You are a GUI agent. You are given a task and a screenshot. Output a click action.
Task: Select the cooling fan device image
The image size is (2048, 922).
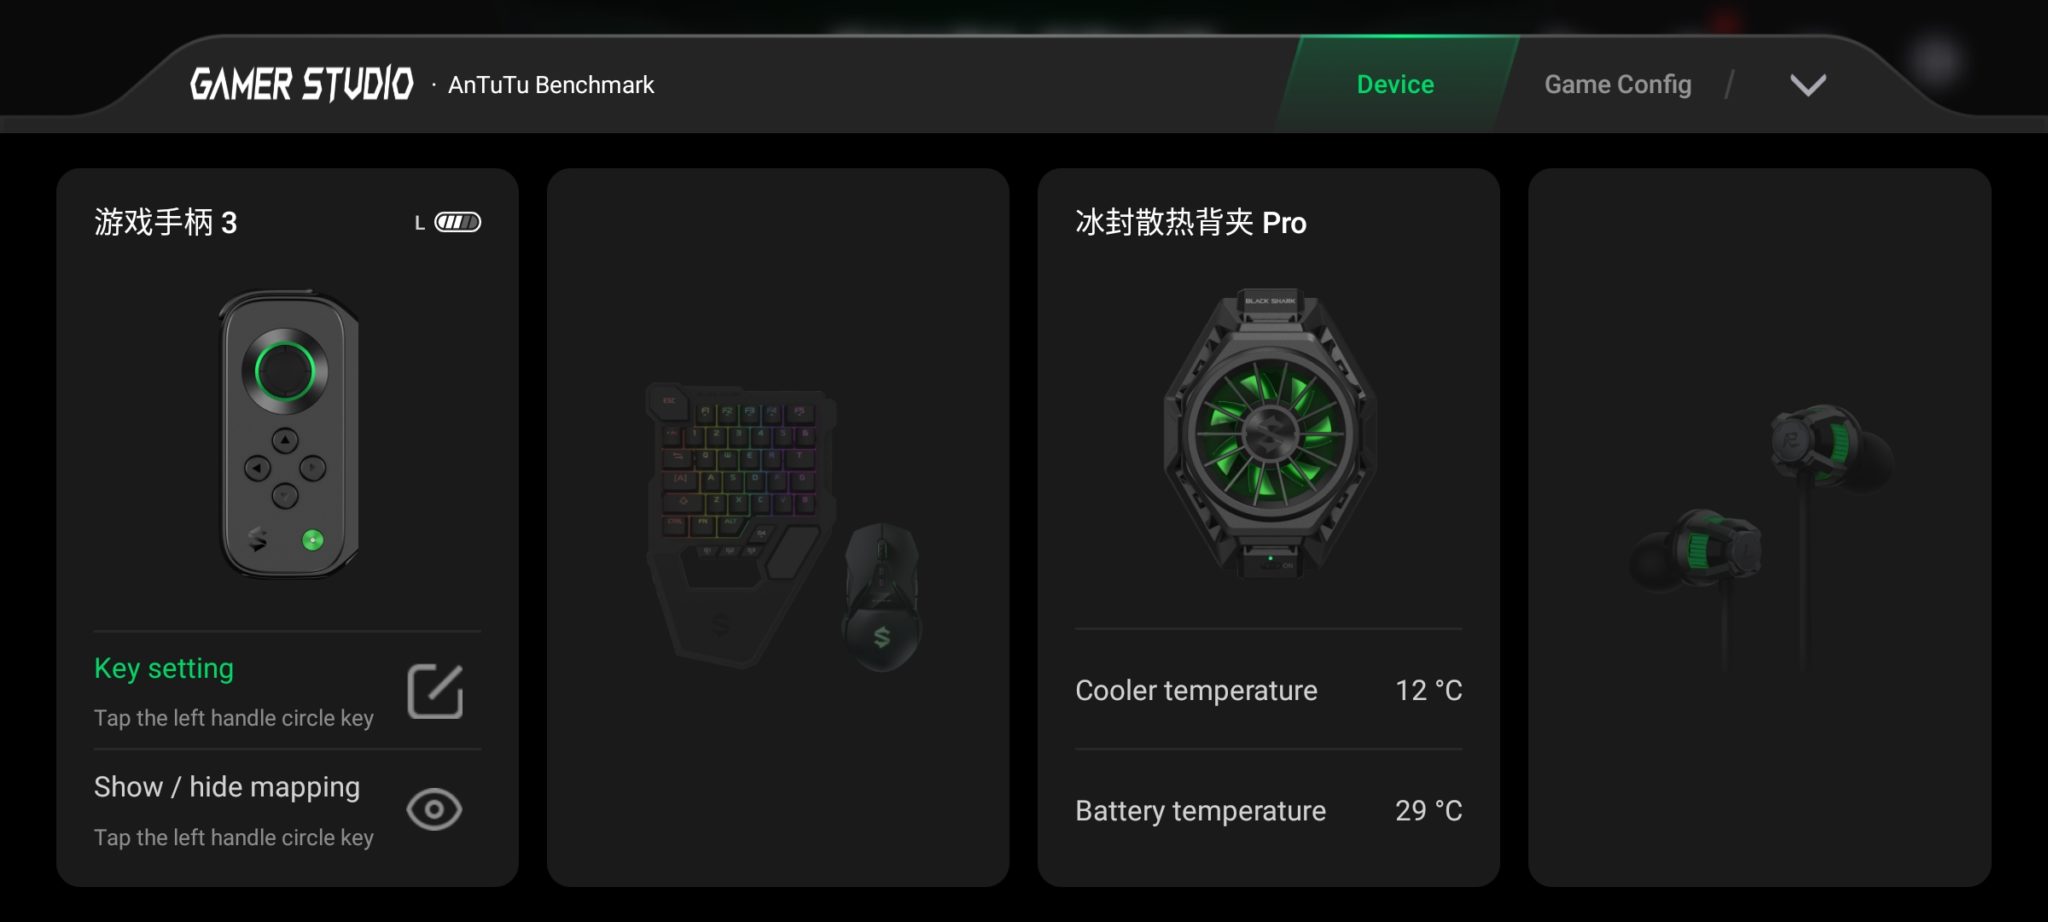[x=1270, y=434]
